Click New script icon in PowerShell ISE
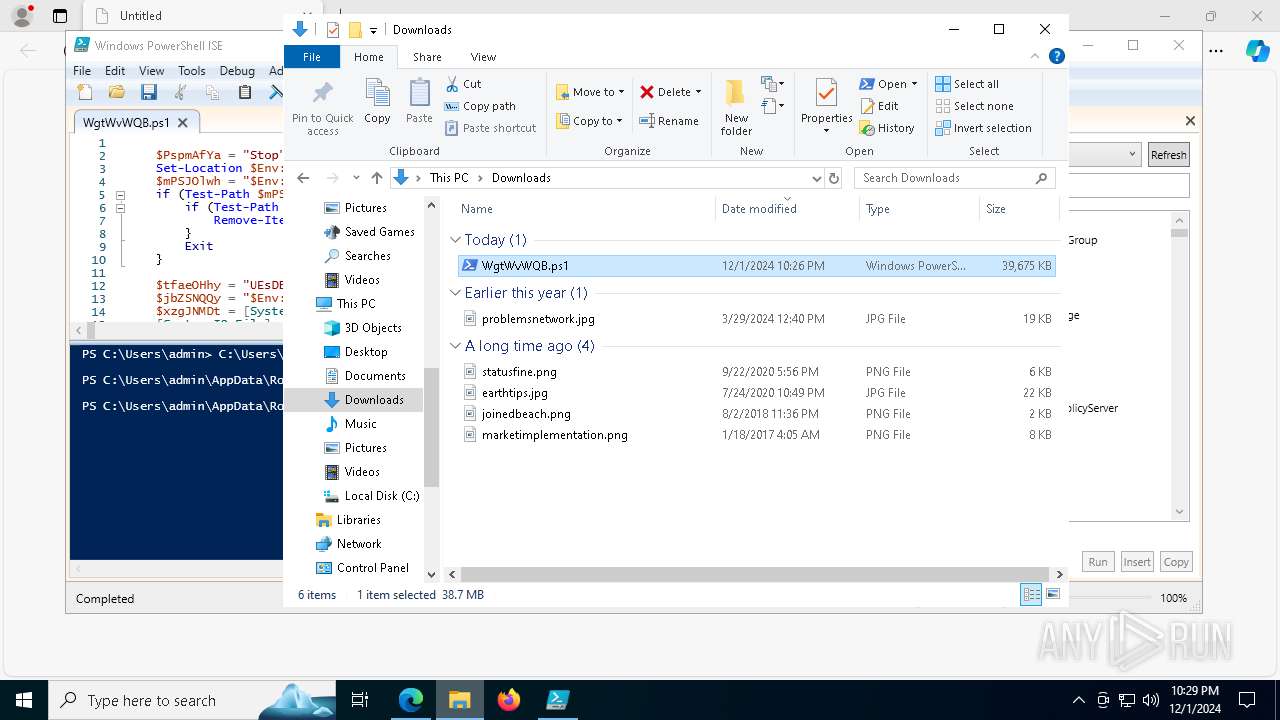The width and height of the screenshot is (1280, 720). pyautogui.click(x=85, y=92)
